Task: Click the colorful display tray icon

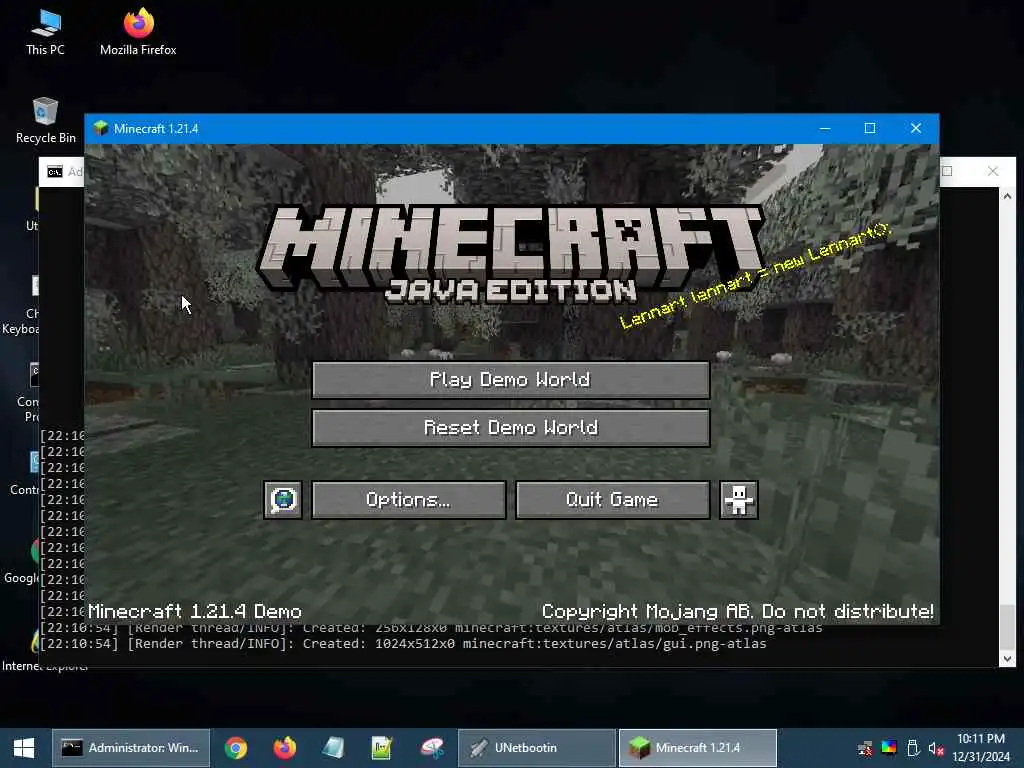Action: pos(889,748)
